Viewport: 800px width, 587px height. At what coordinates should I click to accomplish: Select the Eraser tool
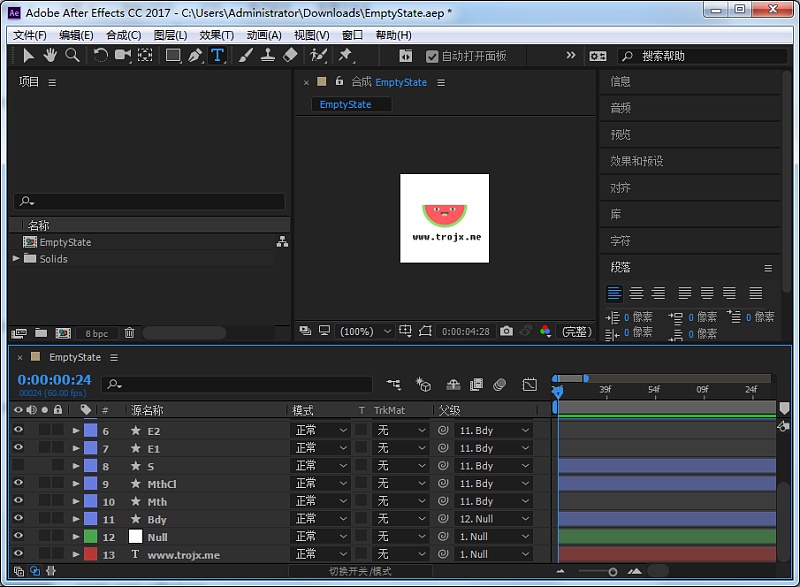[290, 55]
